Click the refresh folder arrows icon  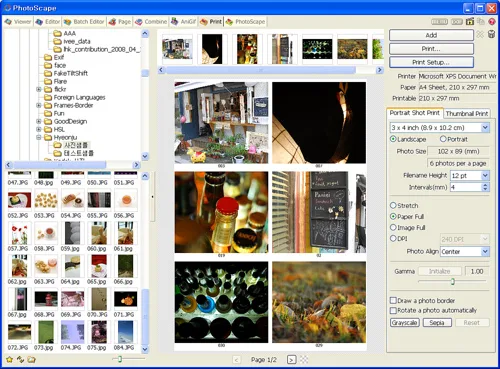tap(21, 360)
